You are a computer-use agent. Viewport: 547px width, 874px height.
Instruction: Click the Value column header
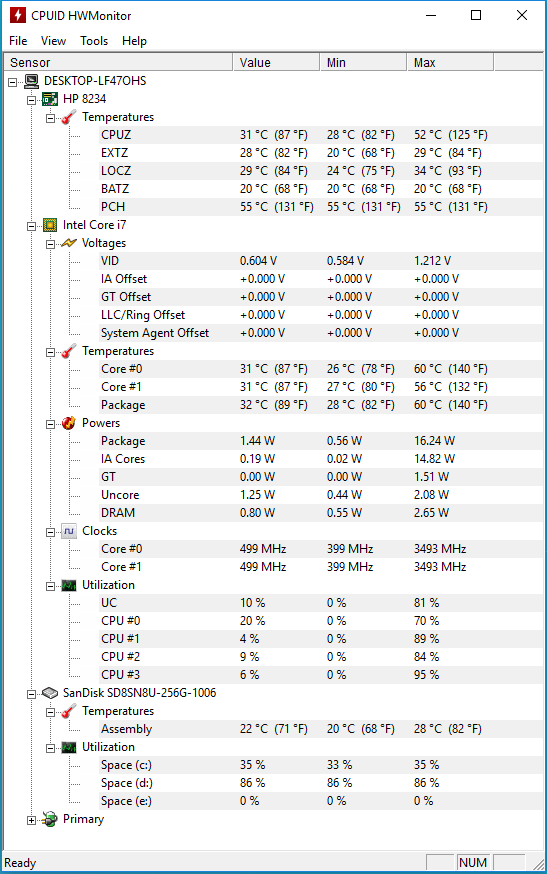tap(276, 62)
